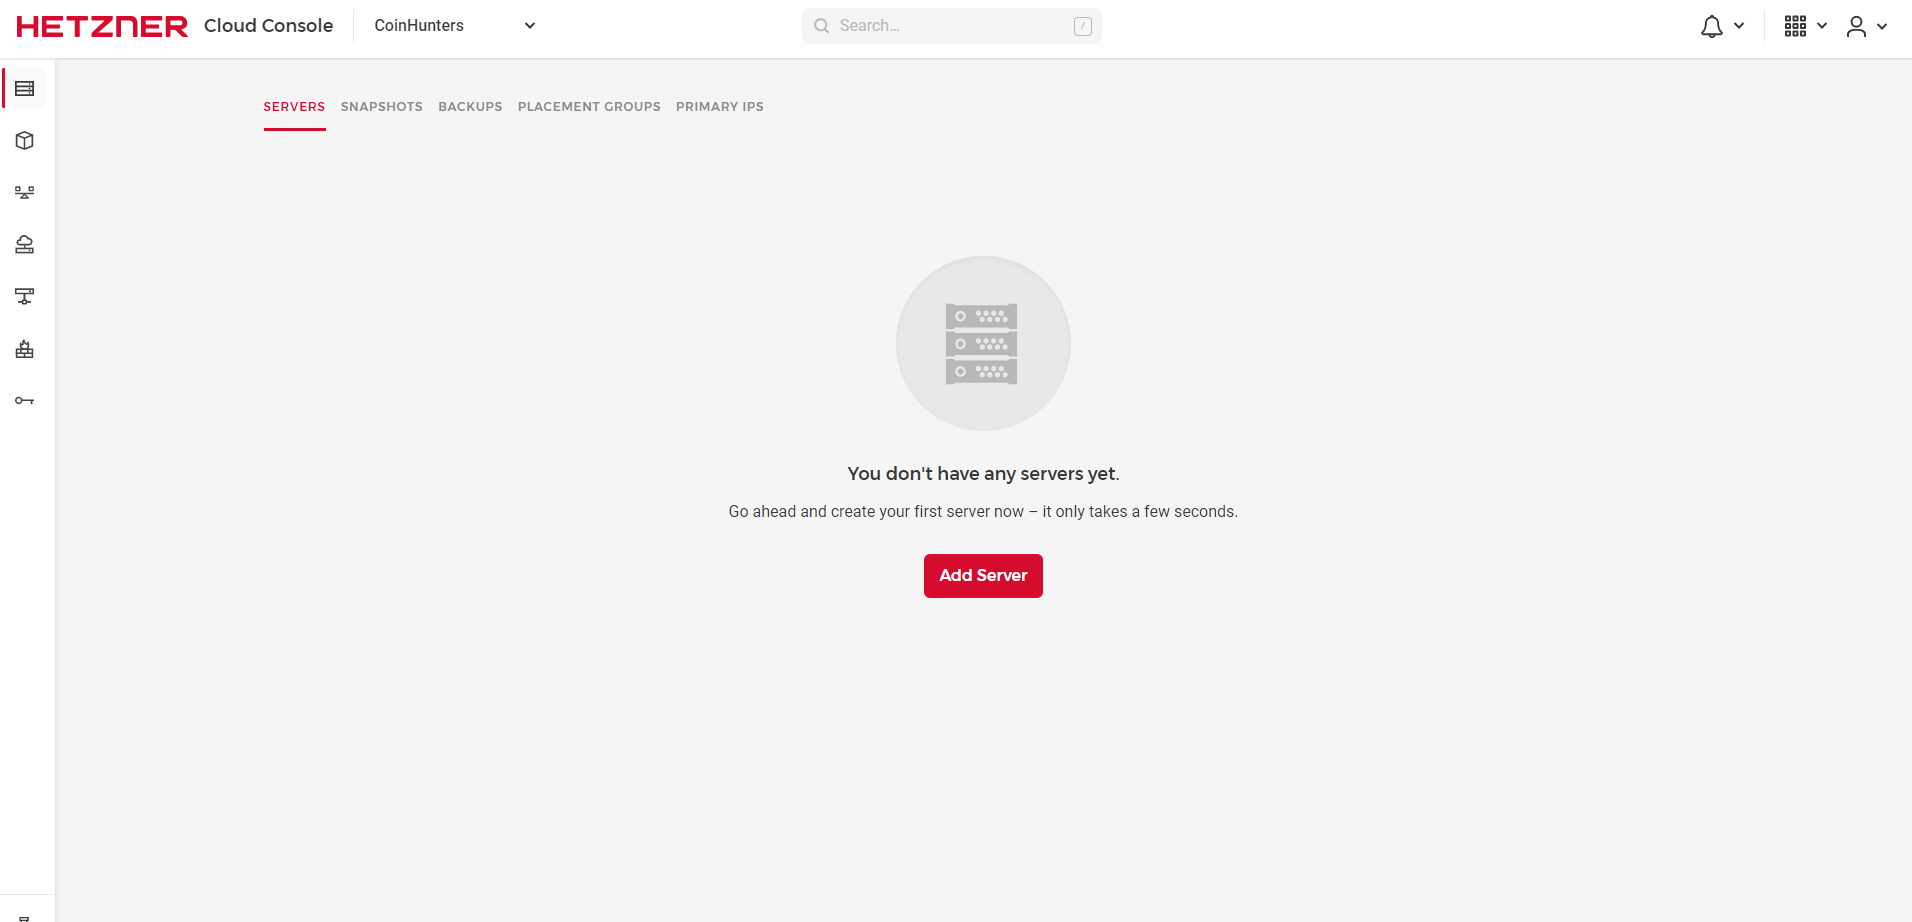Open the Security key sidebar icon
Viewport: 1912px width, 922px height.
pyautogui.click(x=25, y=401)
